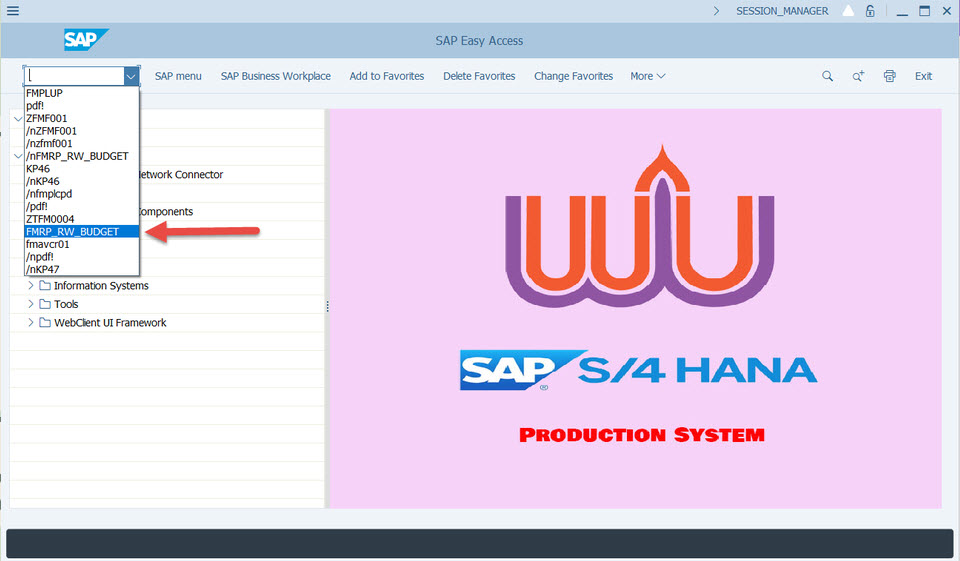Click the Find Next magnifier-plus icon
Viewport: 960px width, 561px height.
(x=858, y=76)
